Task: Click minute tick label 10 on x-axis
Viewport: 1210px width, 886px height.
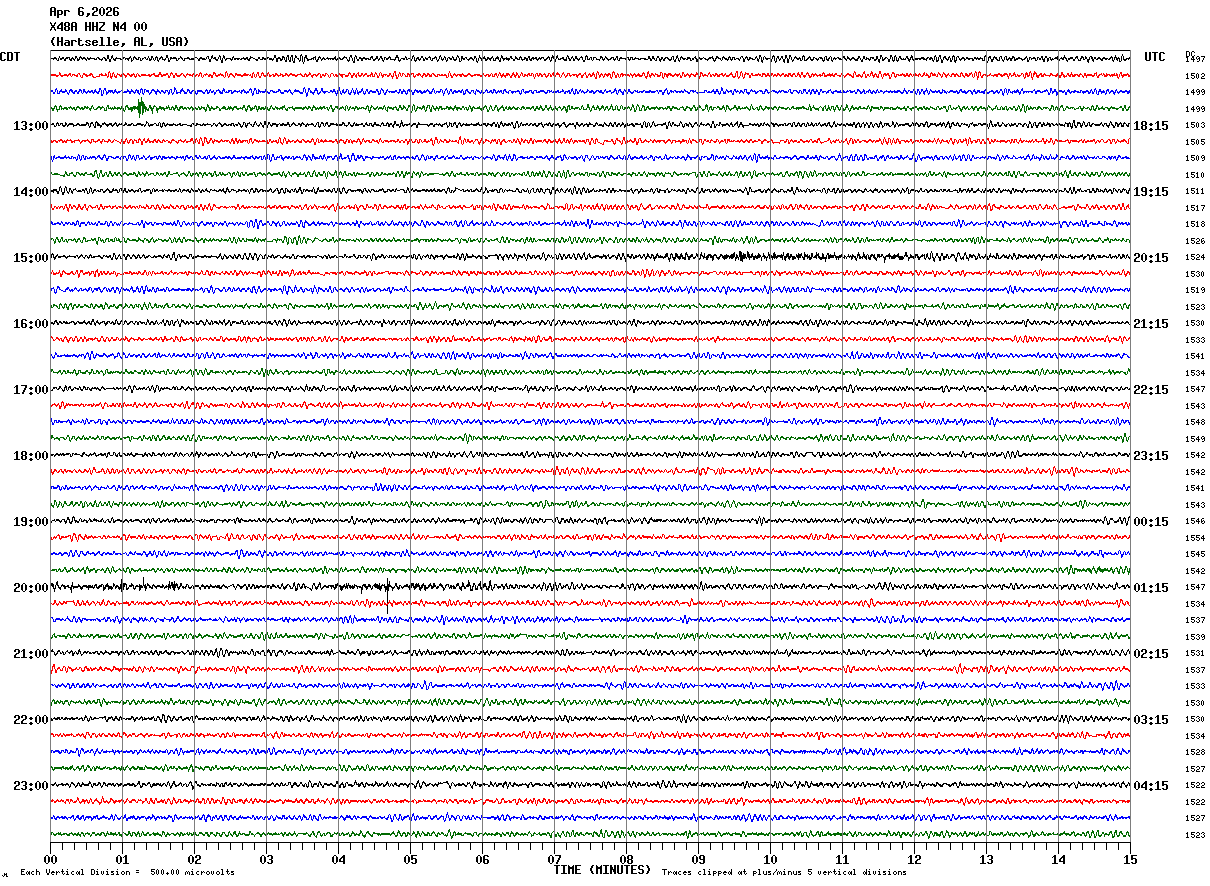Action: pyautogui.click(x=770, y=859)
